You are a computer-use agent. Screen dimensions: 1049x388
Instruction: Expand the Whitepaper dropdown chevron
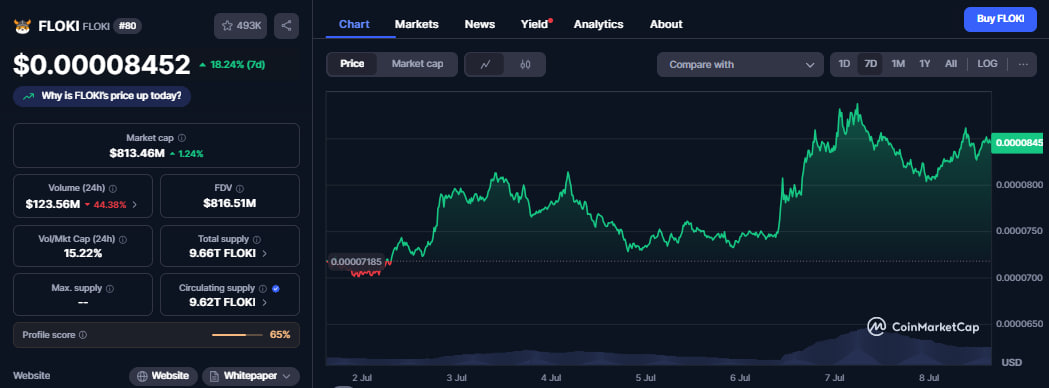[x=286, y=376]
